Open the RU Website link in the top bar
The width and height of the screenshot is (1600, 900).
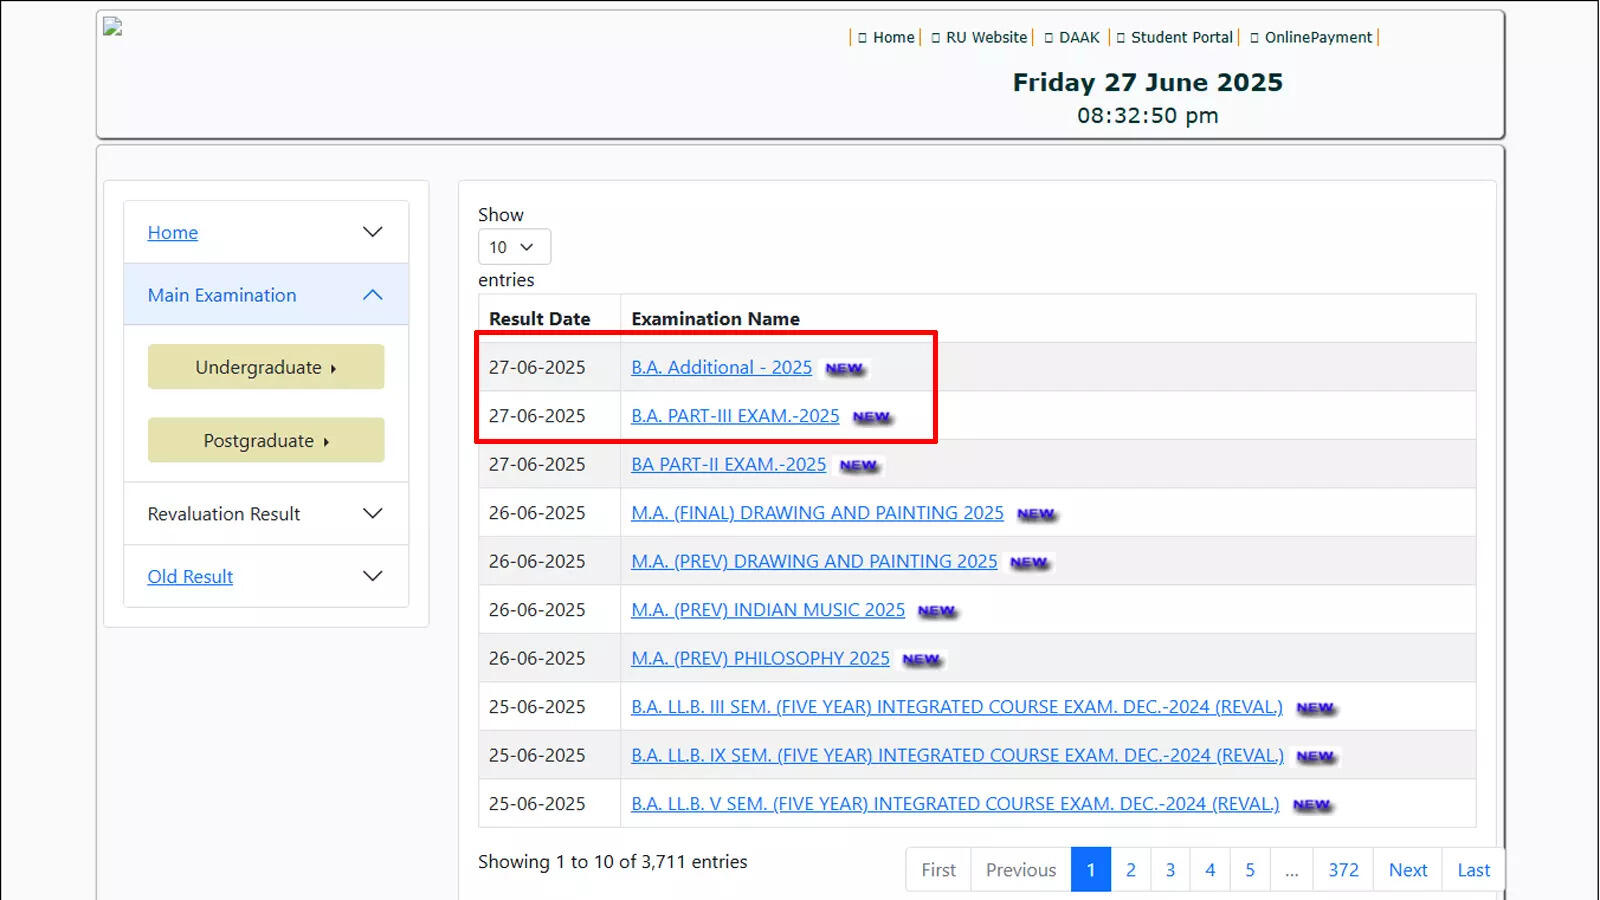pos(986,37)
